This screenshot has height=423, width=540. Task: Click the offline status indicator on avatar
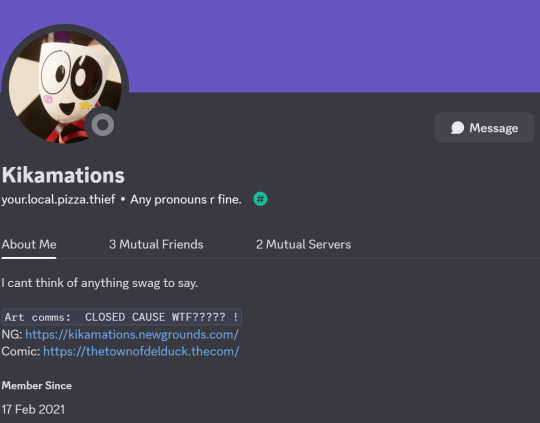[103, 125]
